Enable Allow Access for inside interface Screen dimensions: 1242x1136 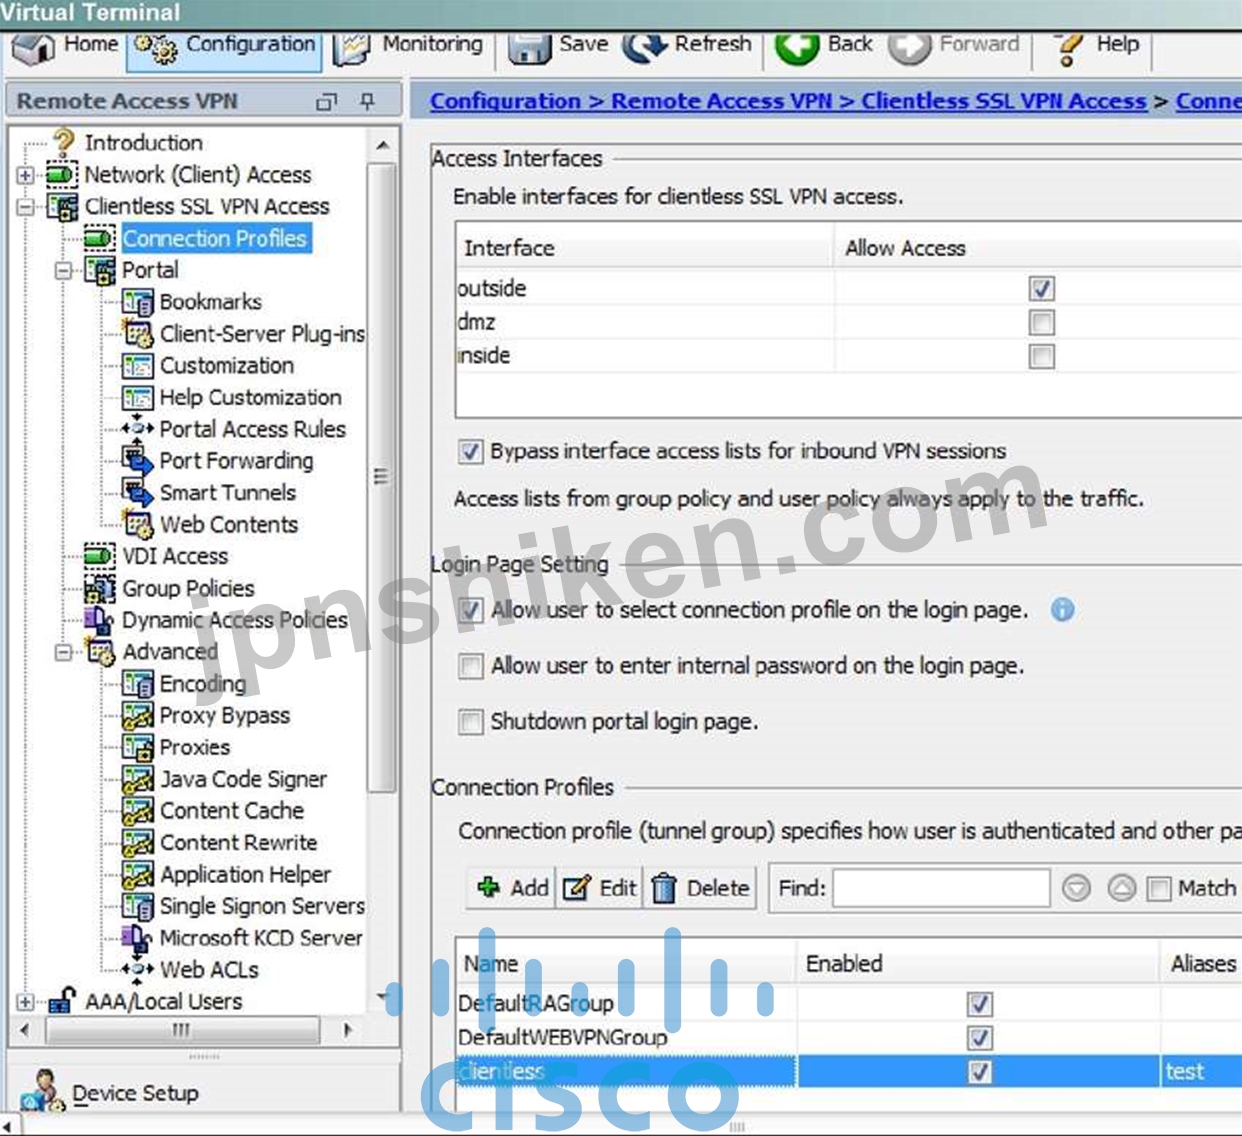tap(1041, 356)
